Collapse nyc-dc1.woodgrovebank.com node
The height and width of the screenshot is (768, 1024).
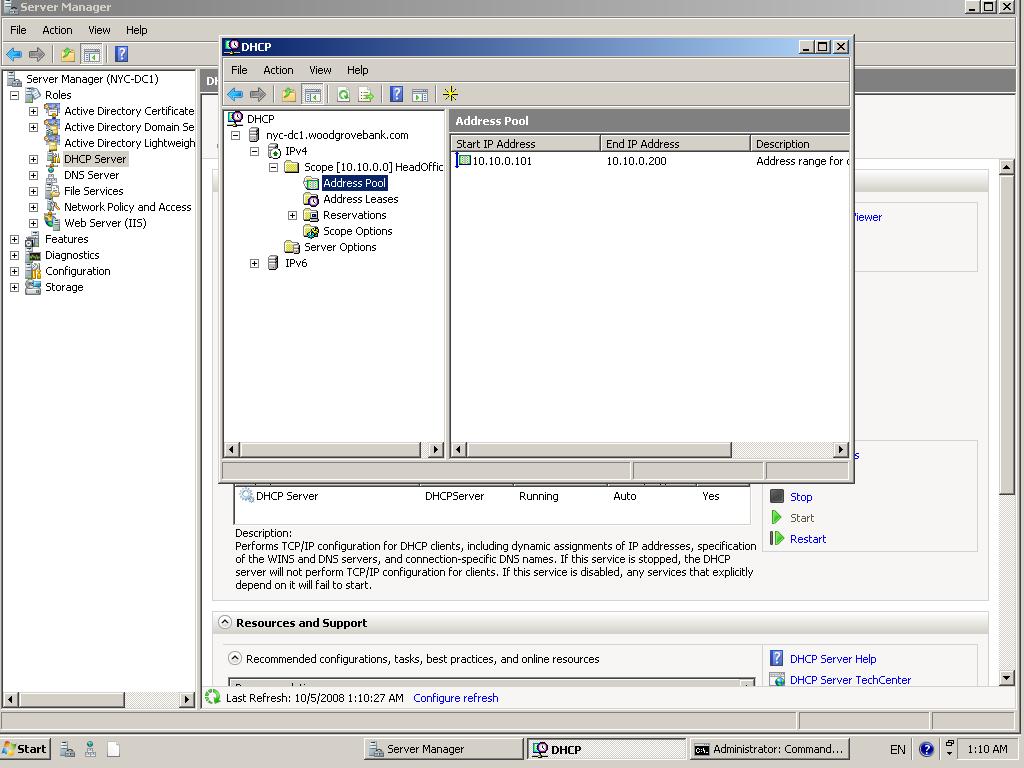tap(236, 135)
